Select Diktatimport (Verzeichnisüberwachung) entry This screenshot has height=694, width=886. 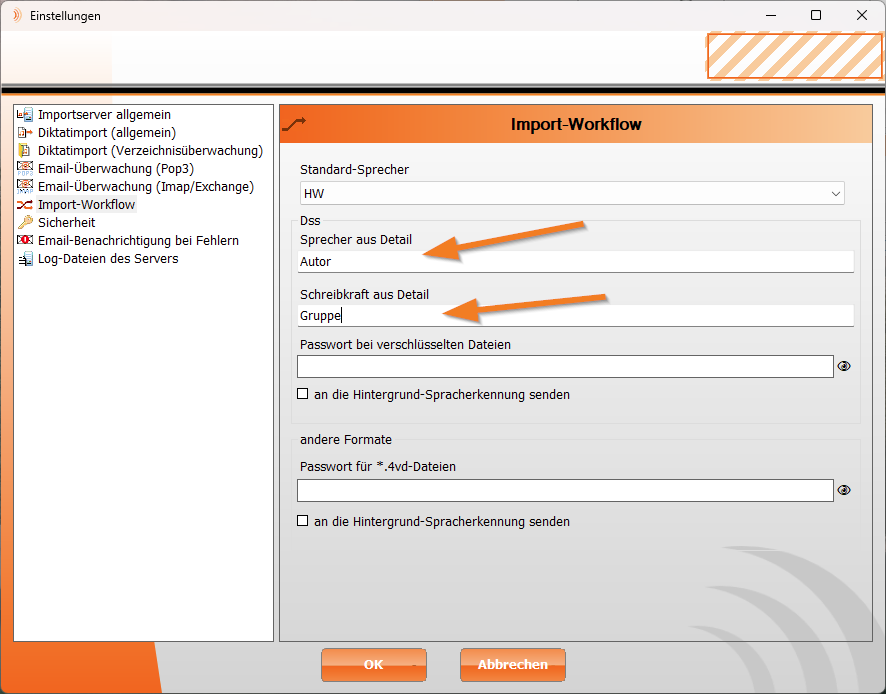[150, 151]
